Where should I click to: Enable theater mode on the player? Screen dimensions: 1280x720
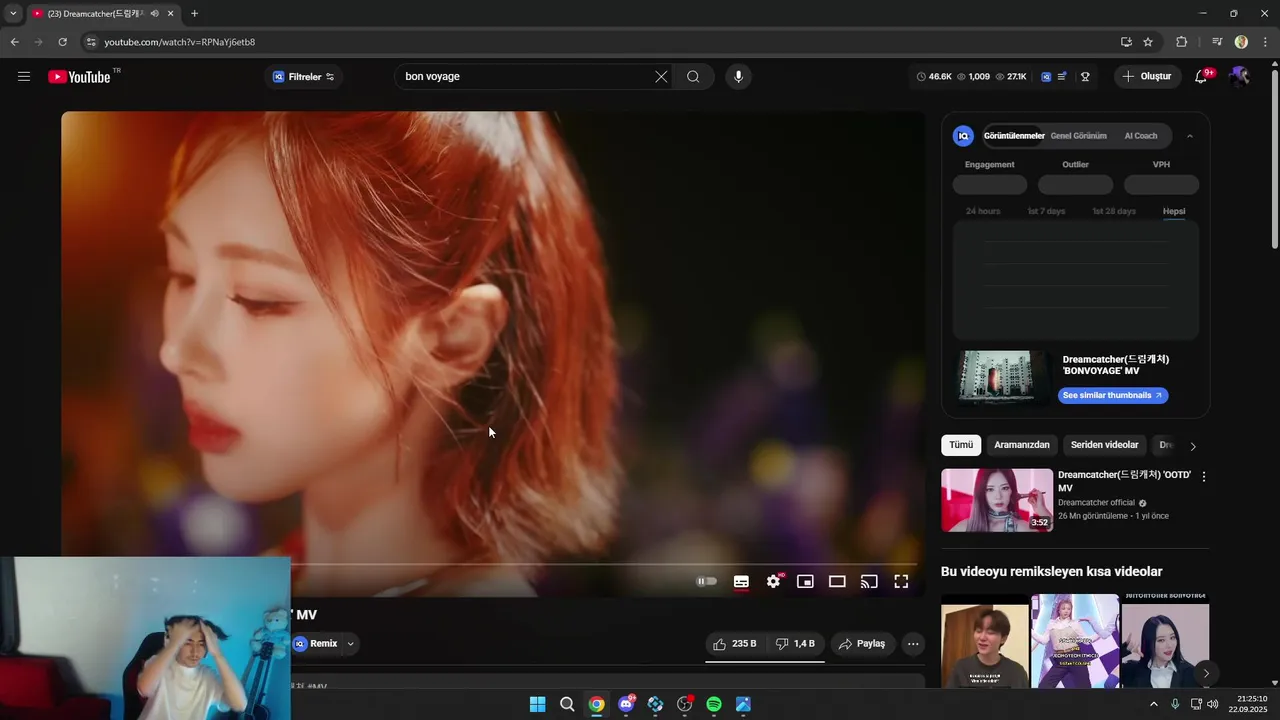(x=837, y=582)
